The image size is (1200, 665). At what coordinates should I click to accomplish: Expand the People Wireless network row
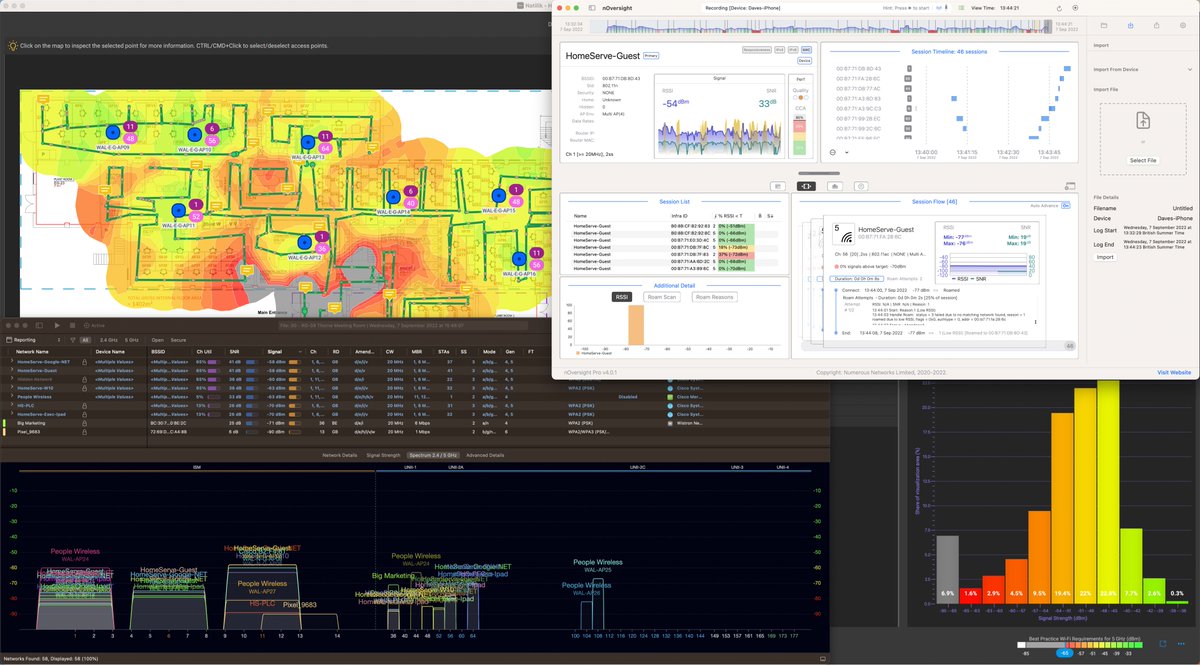[x=12, y=397]
